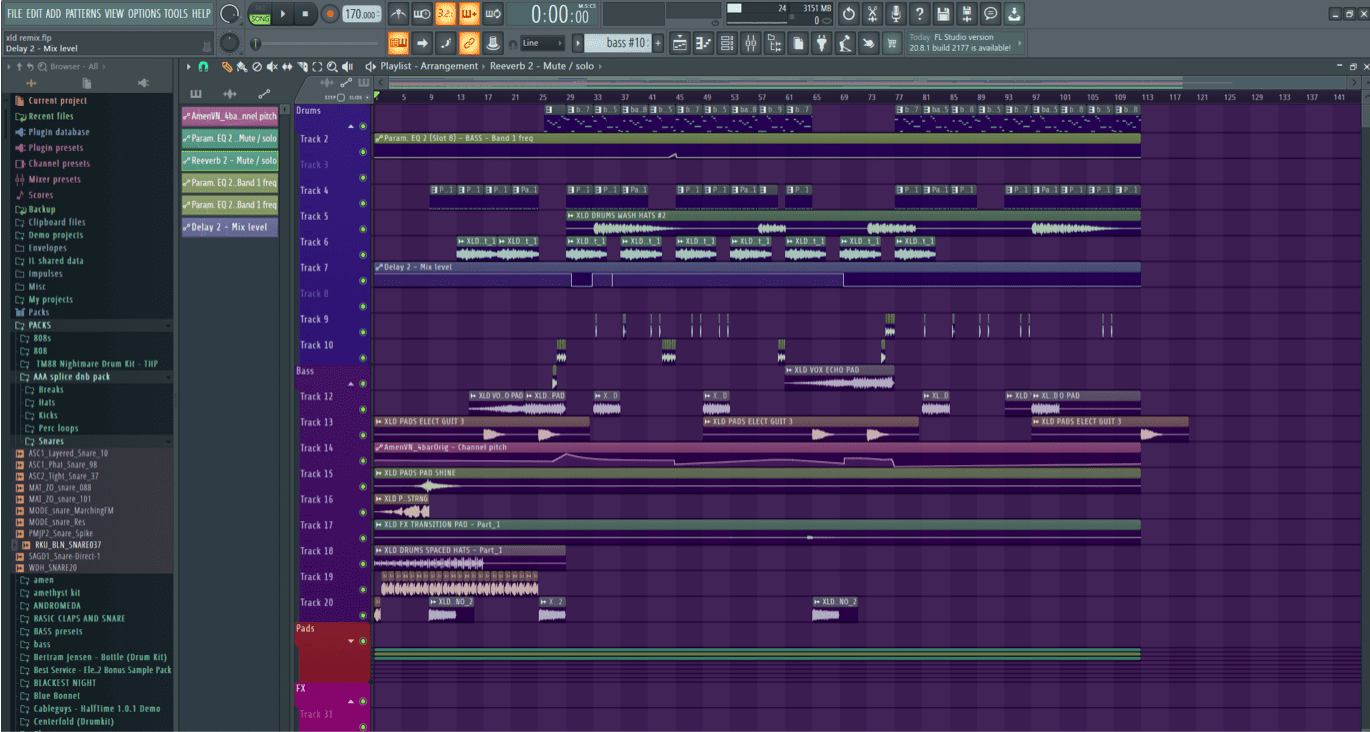Click bar 113 on the timeline ruler
The width and height of the screenshot is (1370, 732).
pos(1147,97)
